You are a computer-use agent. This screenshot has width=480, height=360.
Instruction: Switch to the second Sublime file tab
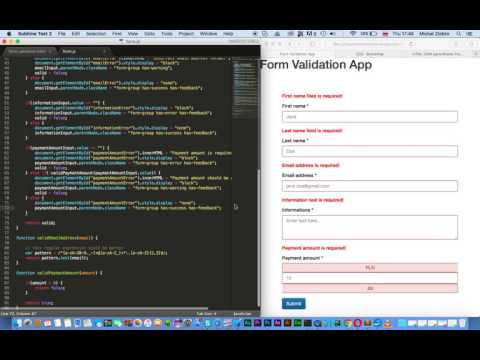83,51
